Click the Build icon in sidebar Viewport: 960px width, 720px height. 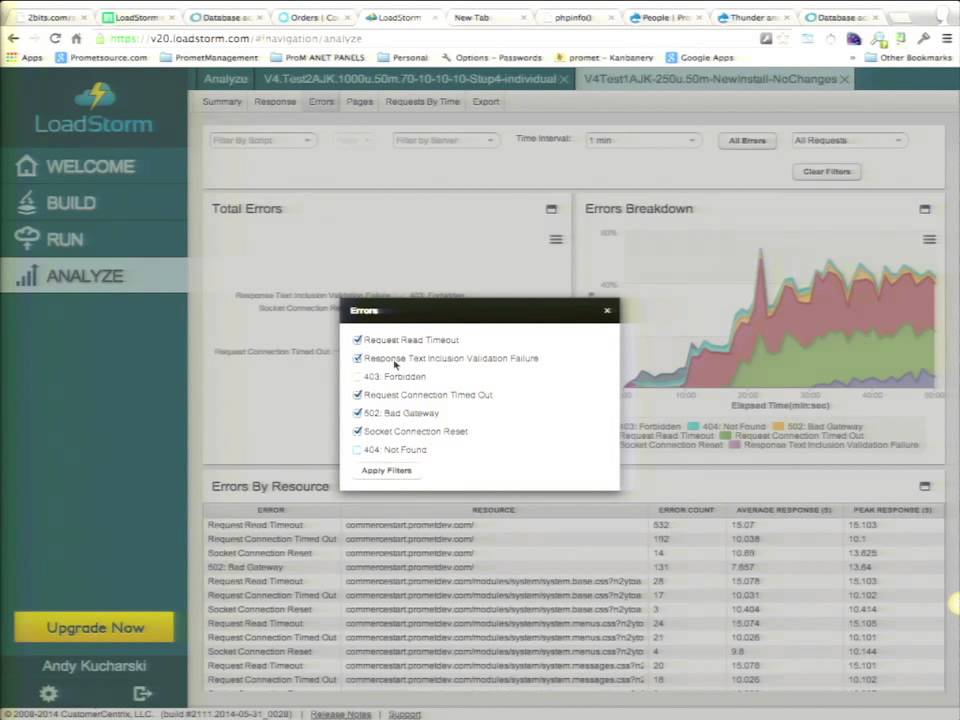click(x=27, y=203)
